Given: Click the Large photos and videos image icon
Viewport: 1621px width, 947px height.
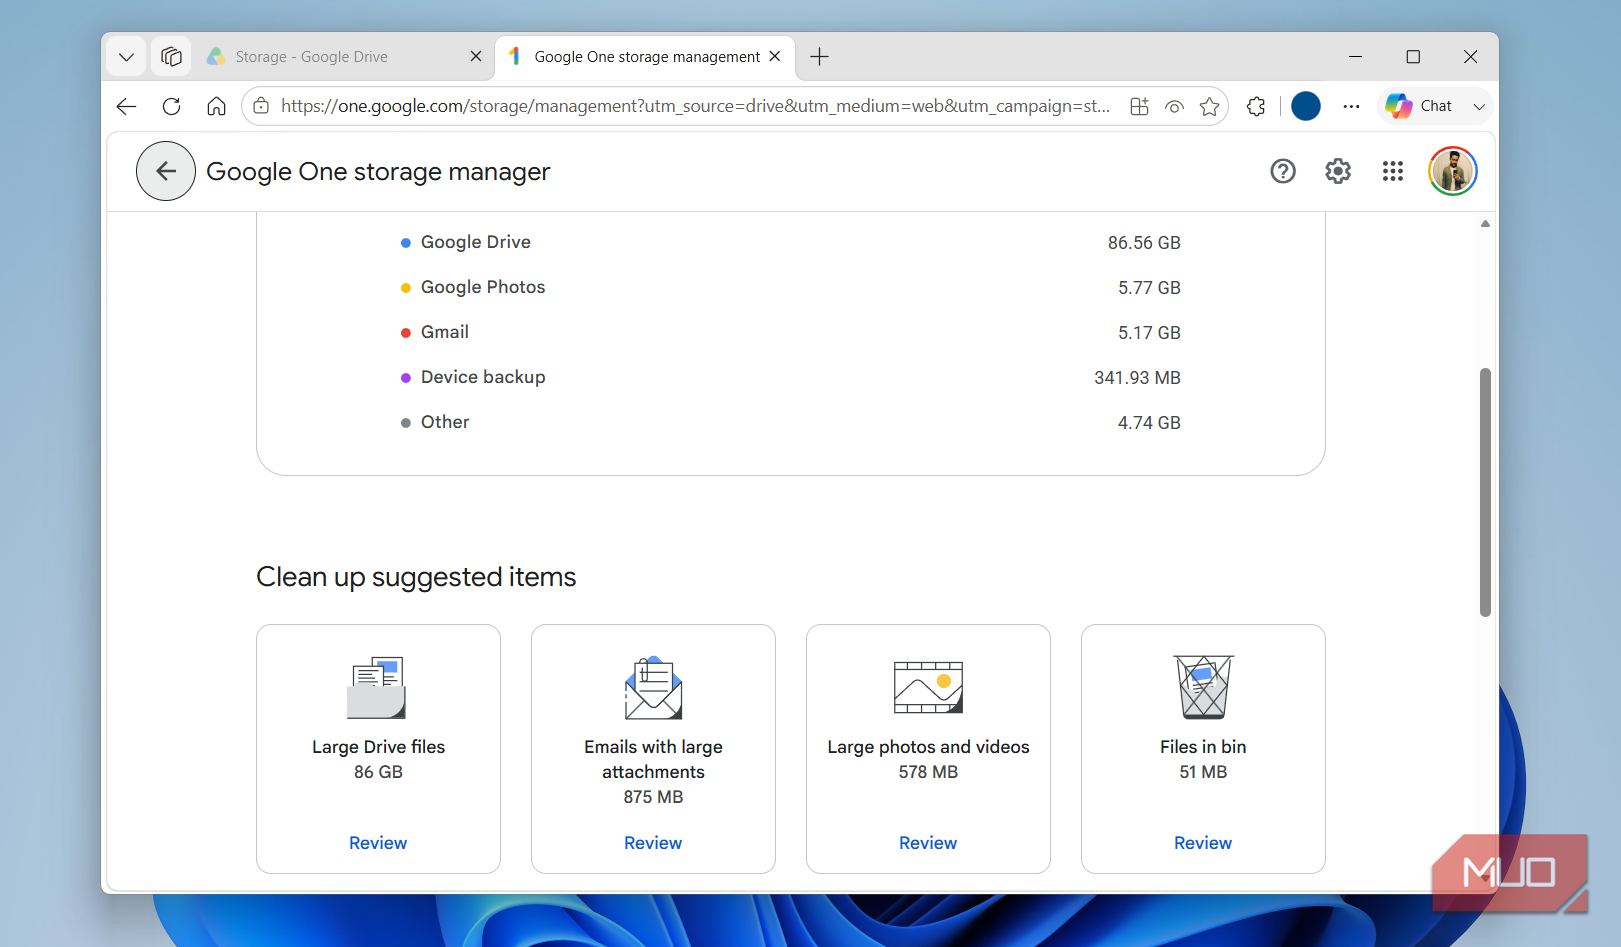Looking at the screenshot, I should (x=928, y=687).
